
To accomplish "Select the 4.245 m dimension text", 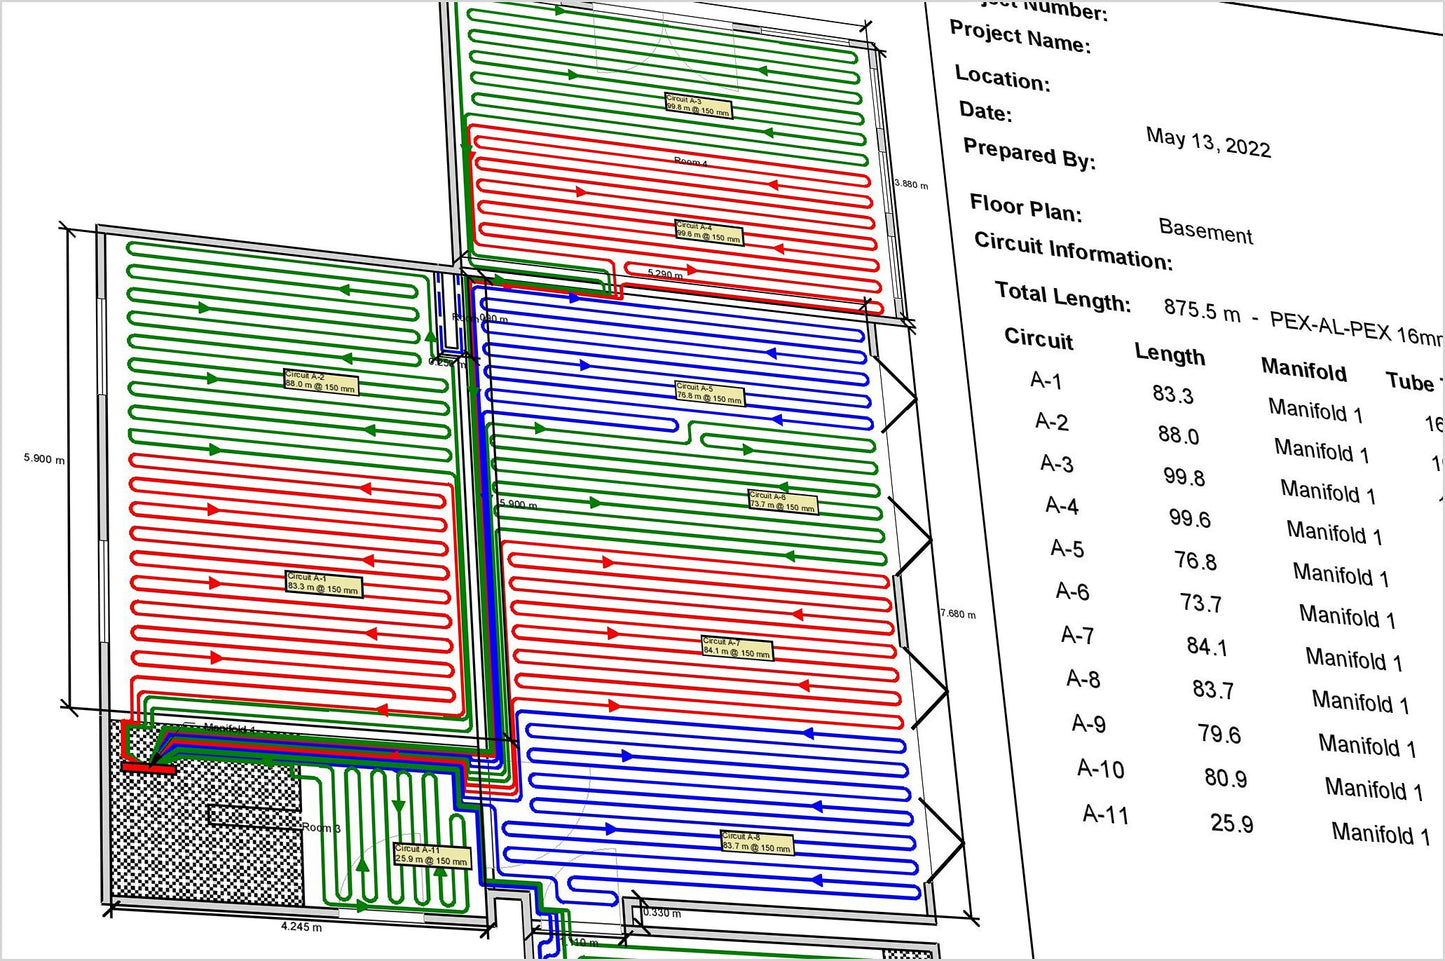I will [x=301, y=927].
